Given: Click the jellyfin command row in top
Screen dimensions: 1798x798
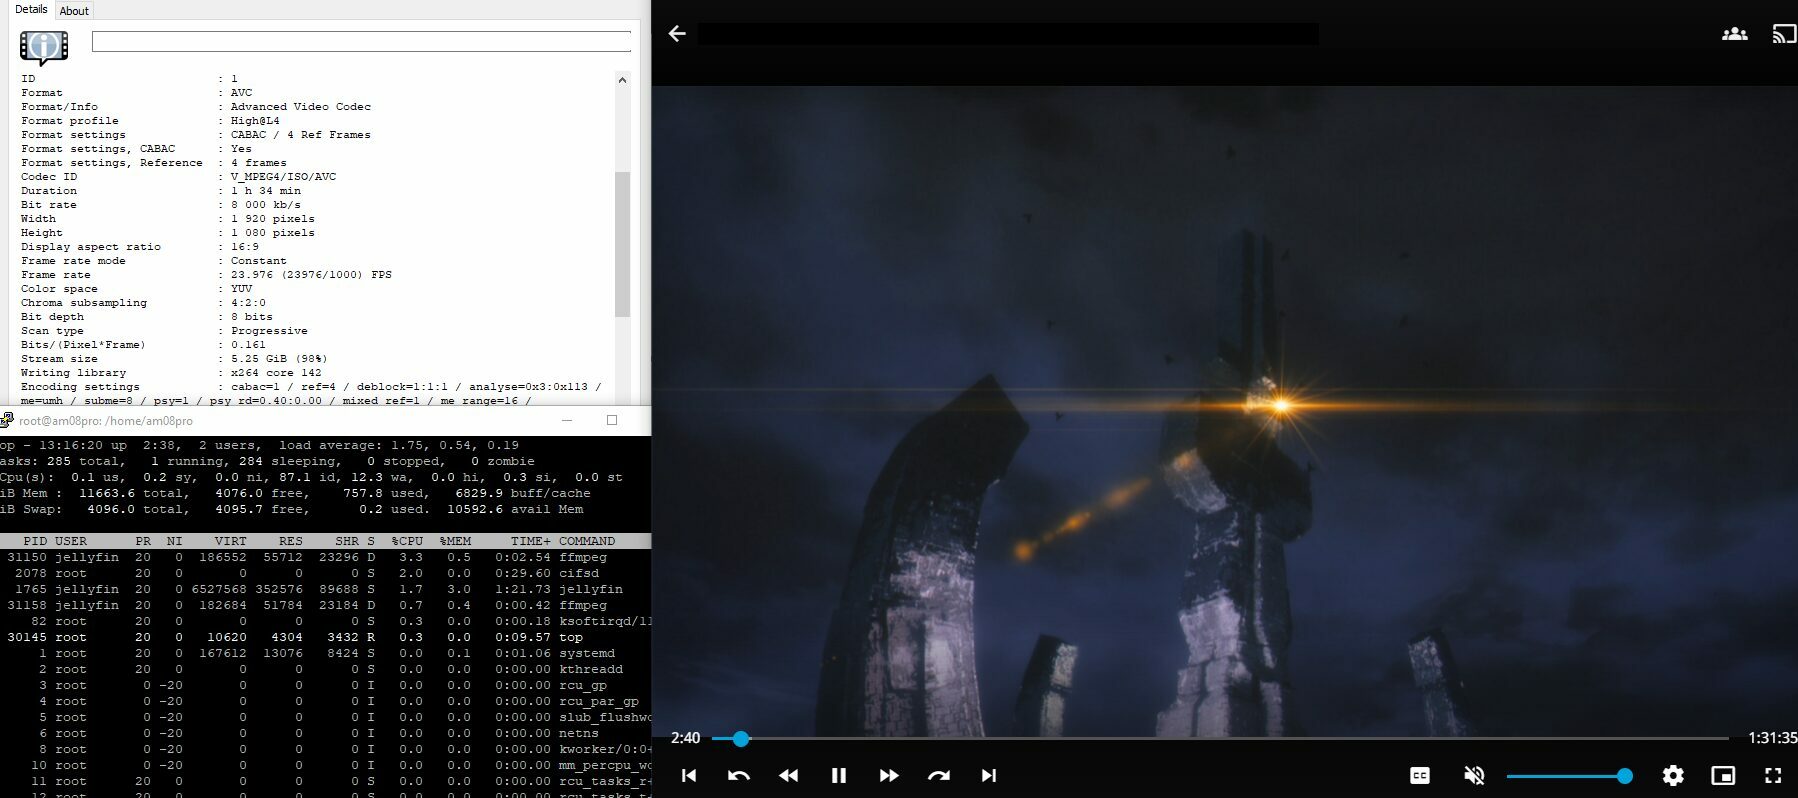Looking at the screenshot, I should 325,589.
